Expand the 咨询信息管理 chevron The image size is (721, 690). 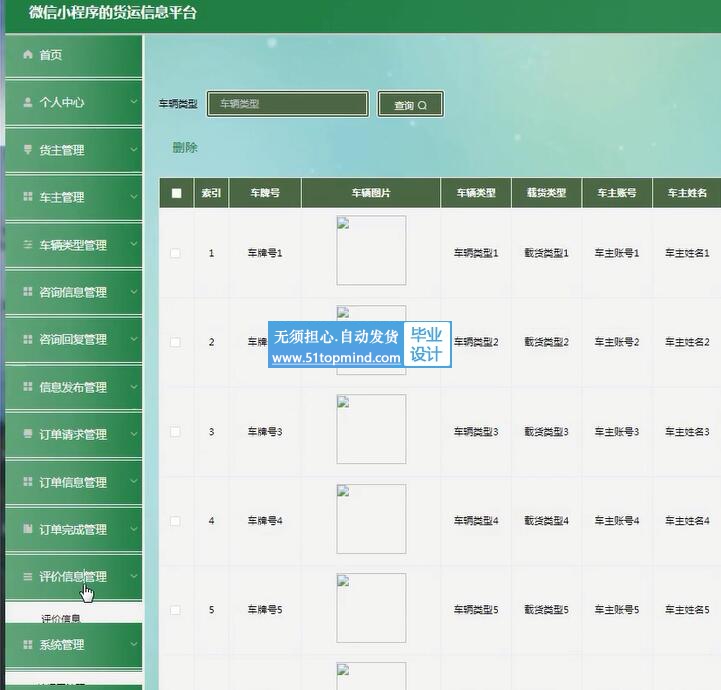[133, 291]
